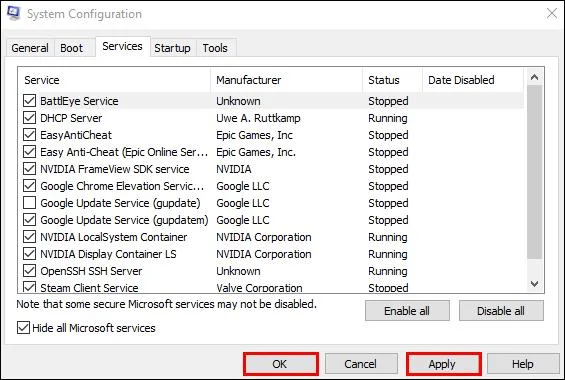
Task: Click the "NVIDIA" manufacturer of FrameView SDK
Action: (x=234, y=169)
